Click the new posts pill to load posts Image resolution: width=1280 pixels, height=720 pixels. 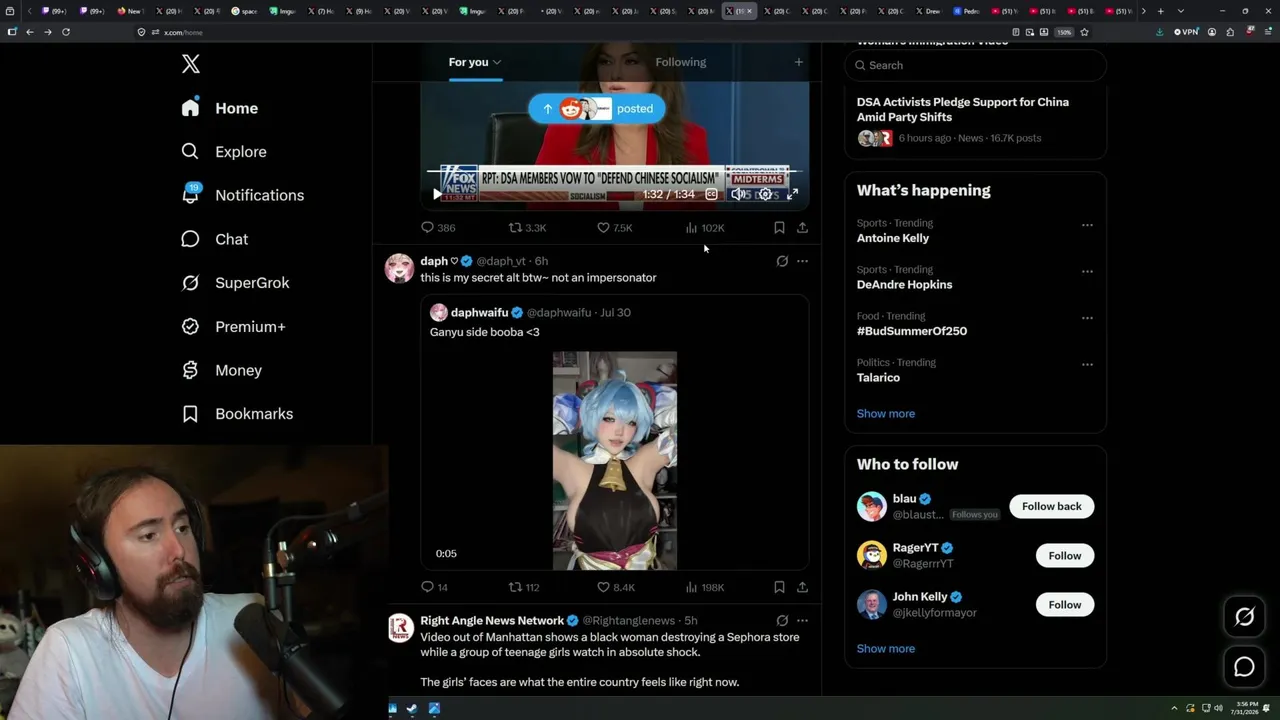[597, 109]
